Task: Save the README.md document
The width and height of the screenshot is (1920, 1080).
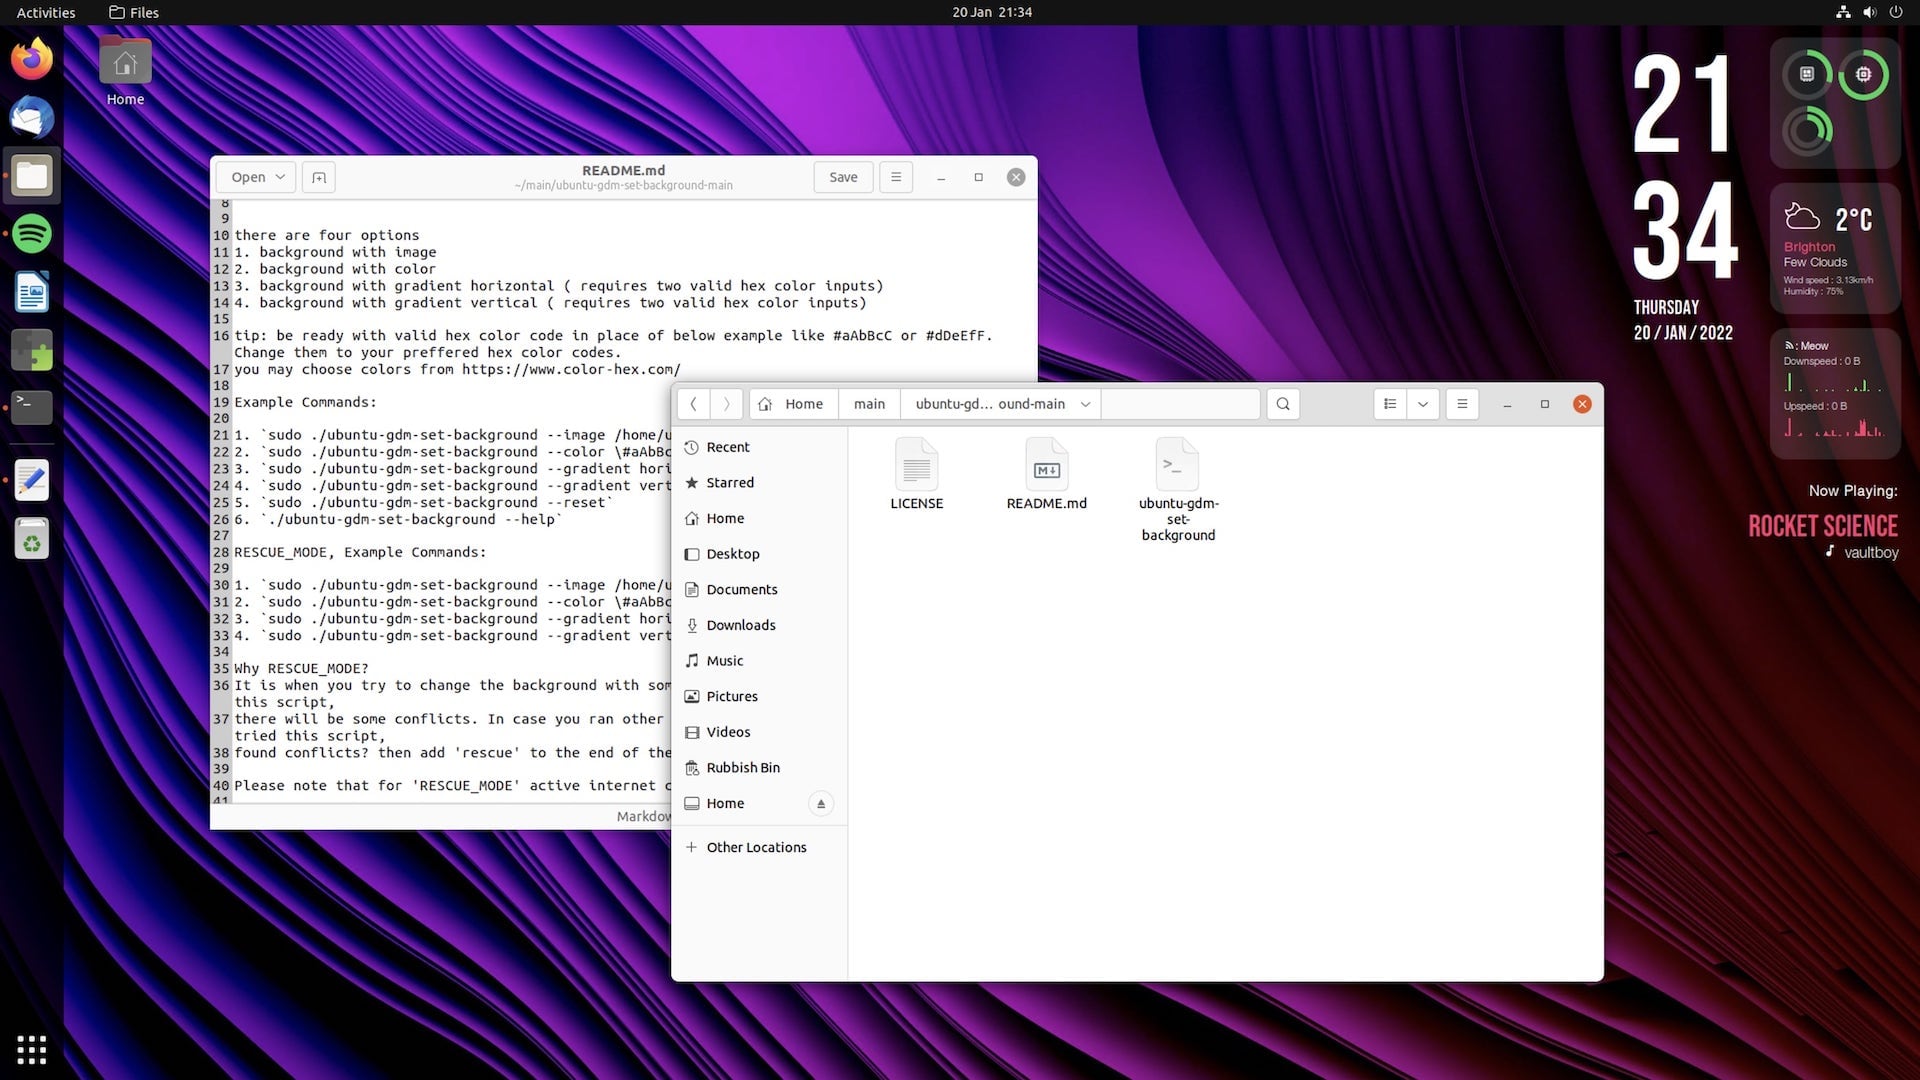Action: point(842,177)
